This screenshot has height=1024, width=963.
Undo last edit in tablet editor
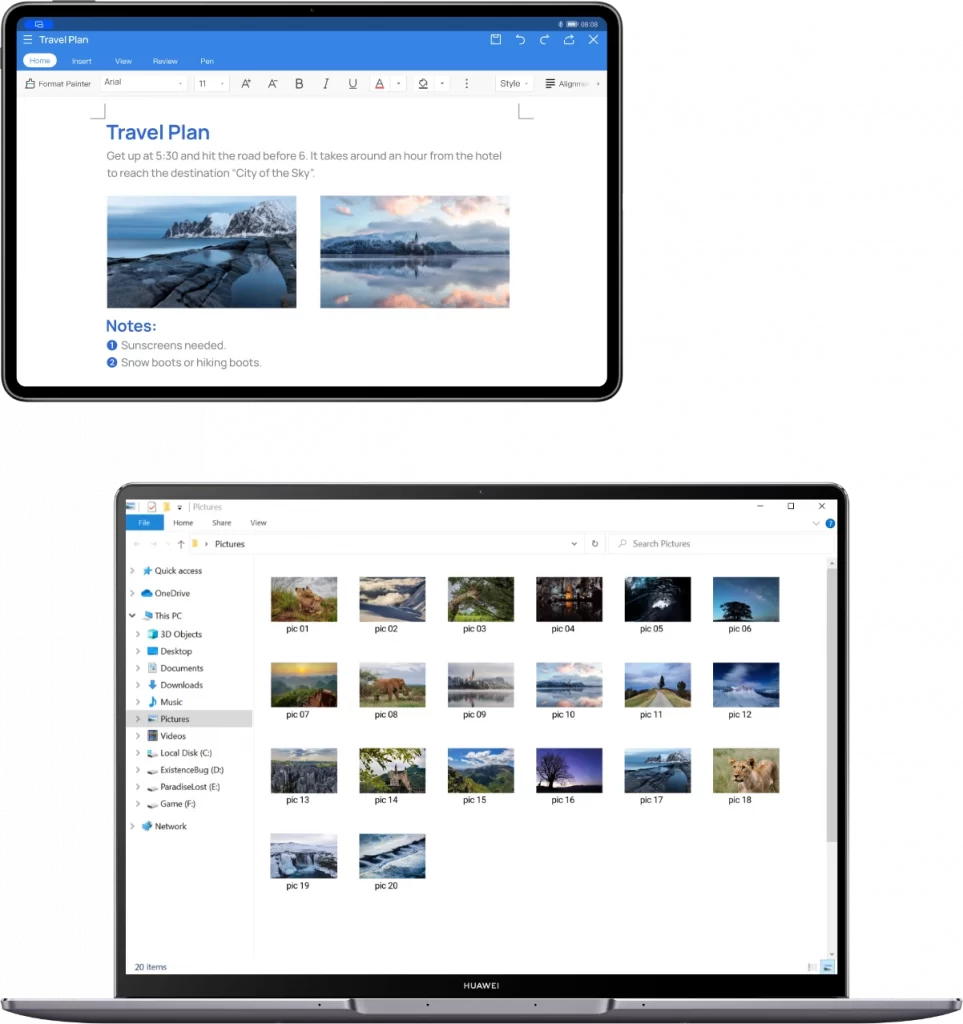520,40
